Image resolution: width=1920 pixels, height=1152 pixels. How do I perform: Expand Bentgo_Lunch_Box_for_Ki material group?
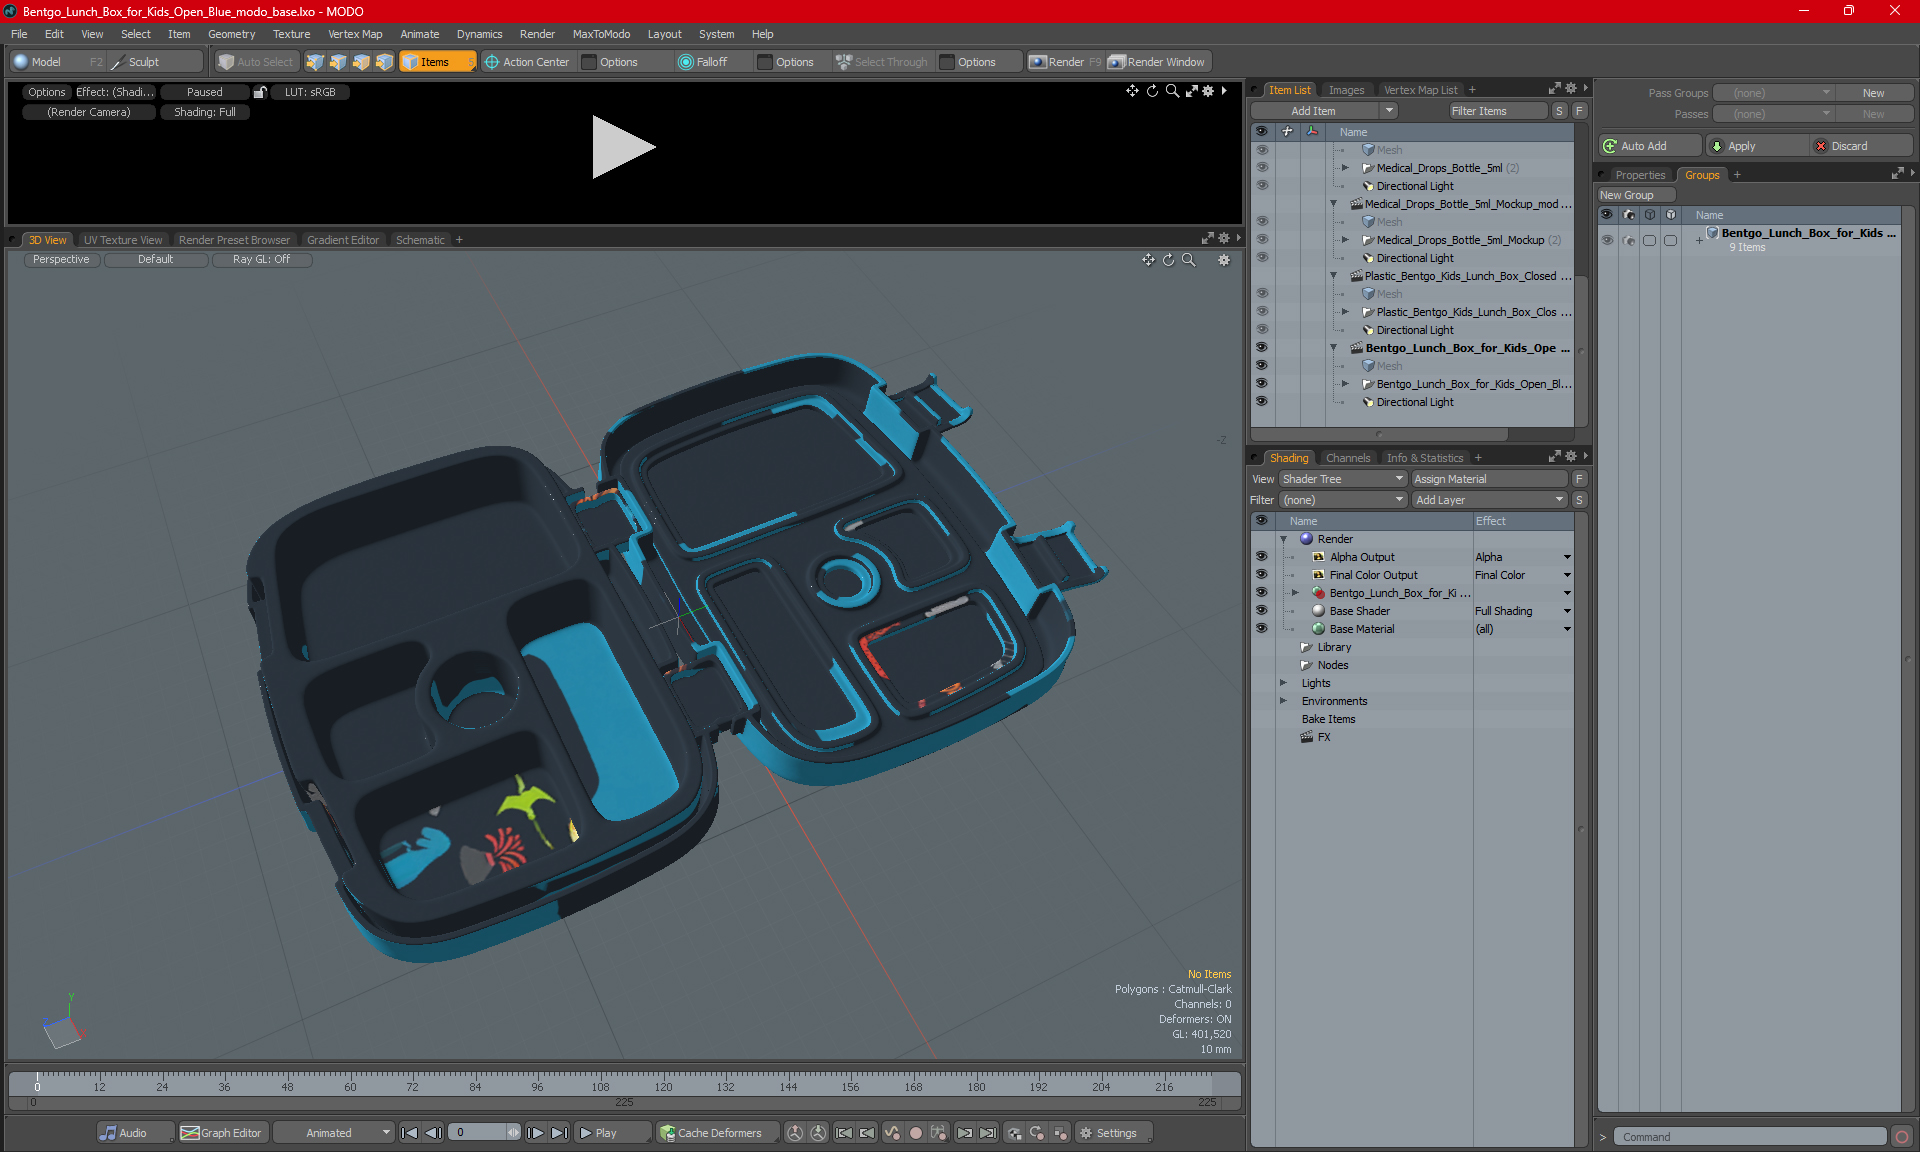pyautogui.click(x=1296, y=593)
